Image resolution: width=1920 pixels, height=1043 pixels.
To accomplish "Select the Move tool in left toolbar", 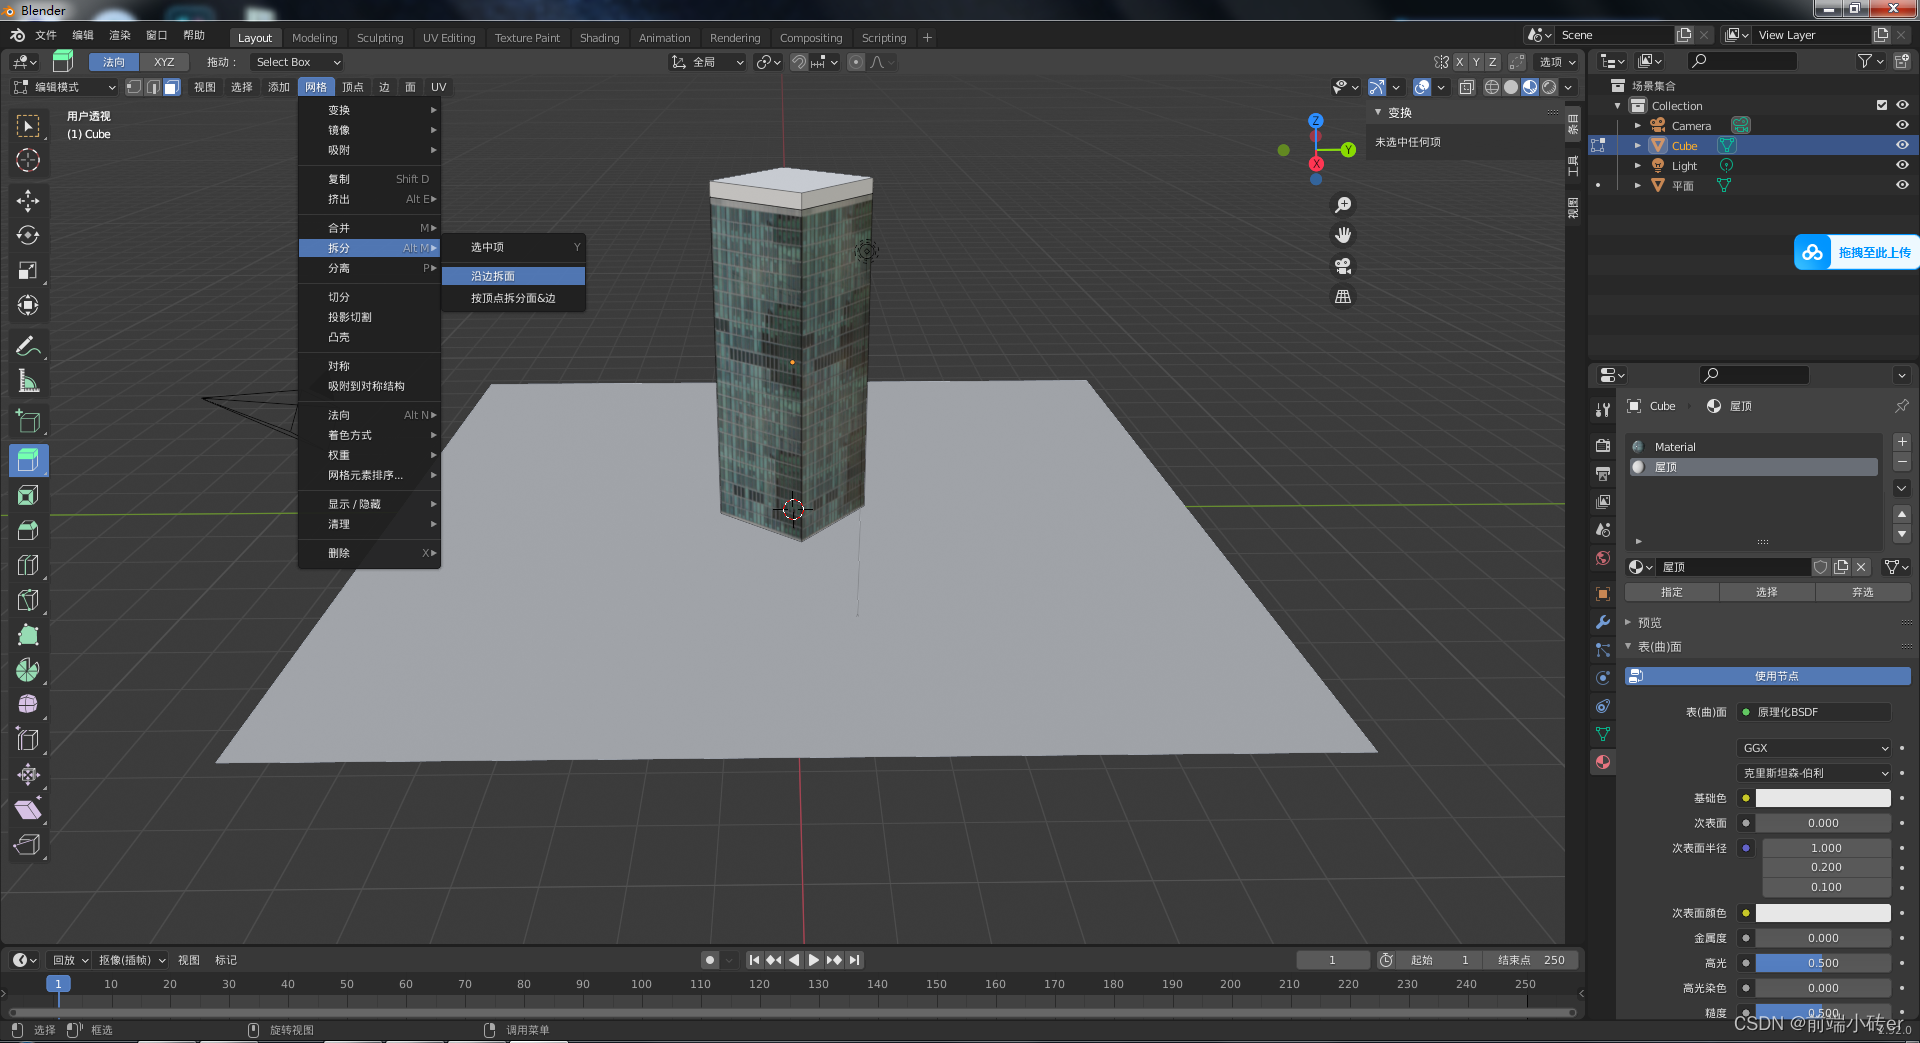I will click(28, 200).
